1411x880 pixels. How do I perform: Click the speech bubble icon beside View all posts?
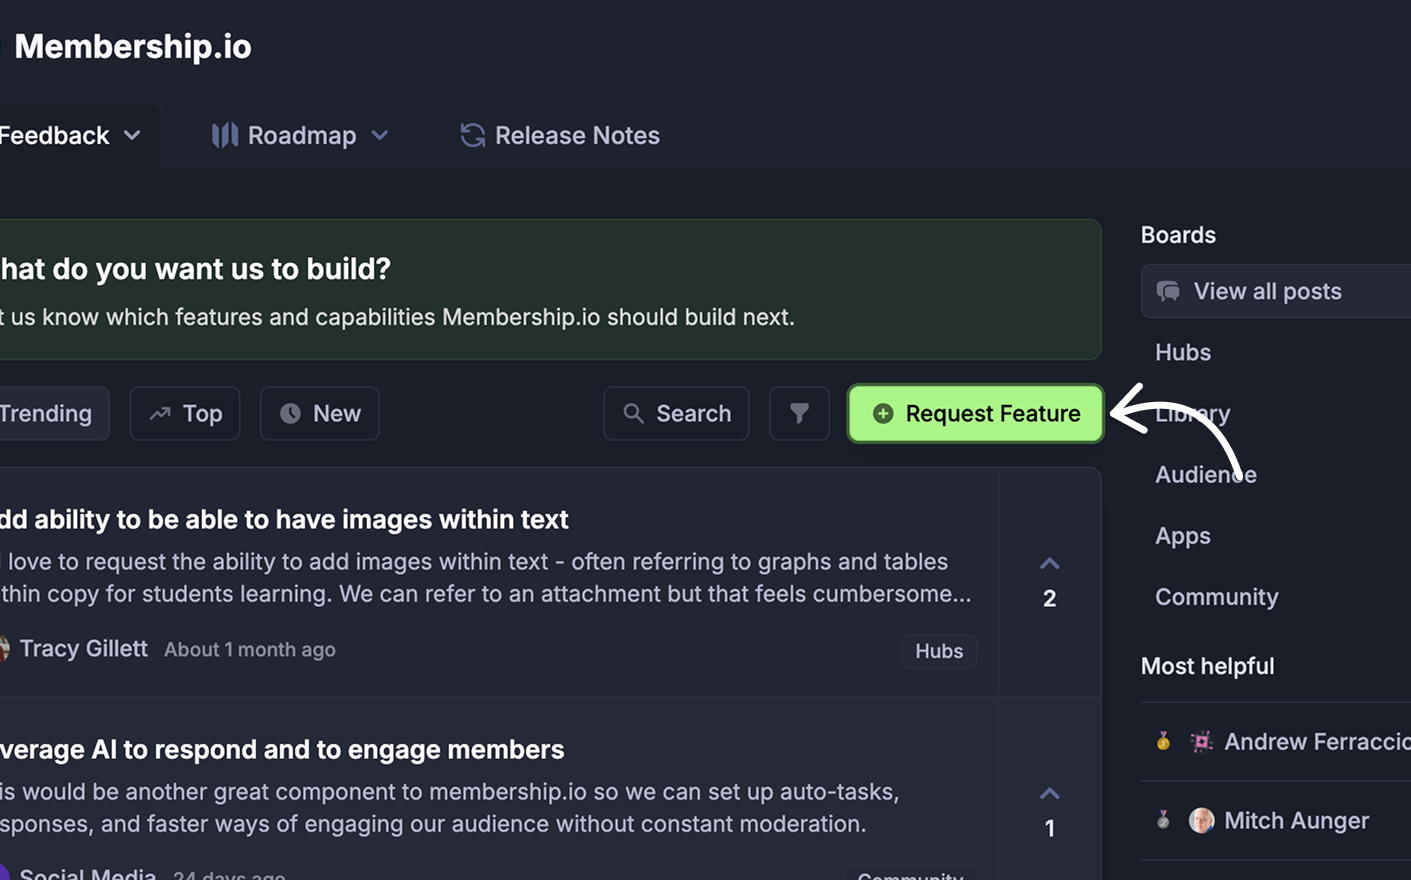pyautogui.click(x=1168, y=290)
